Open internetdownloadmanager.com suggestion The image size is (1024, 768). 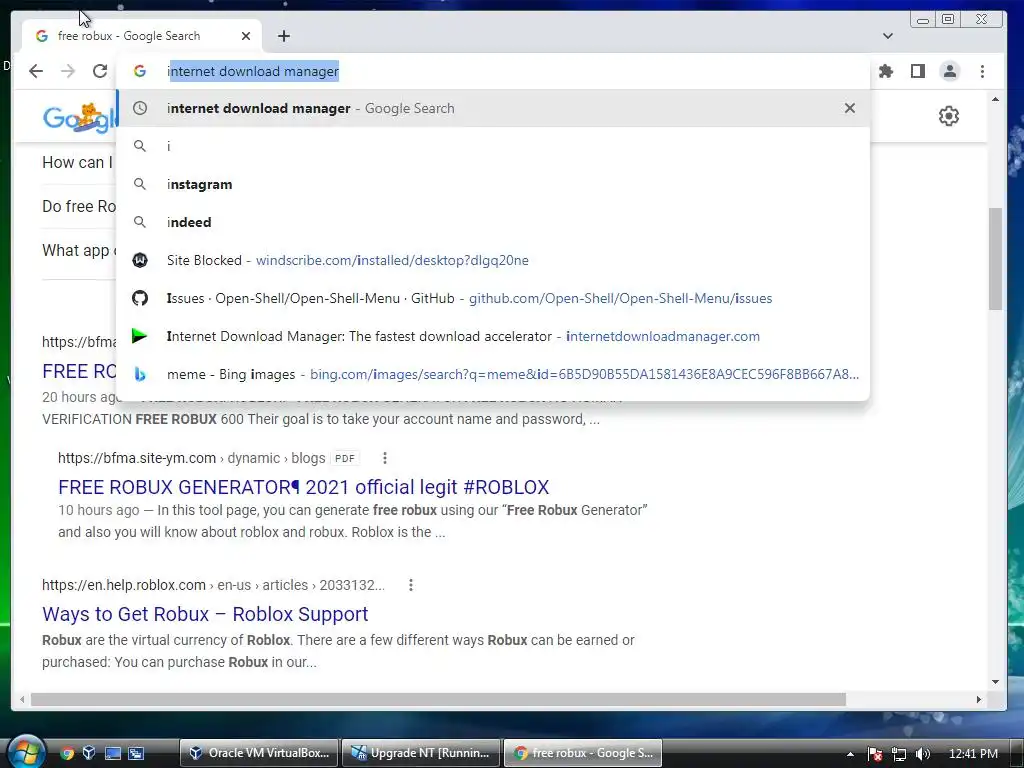point(493,336)
